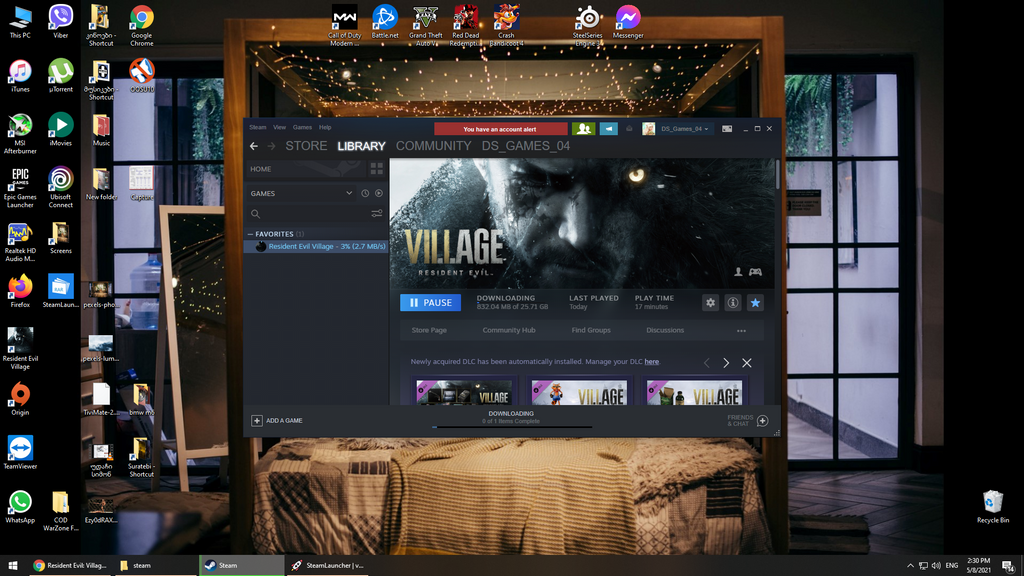This screenshot has width=1024, height=576.
Task: Switch to the COMMUNITY tab
Action: pos(434,146)
